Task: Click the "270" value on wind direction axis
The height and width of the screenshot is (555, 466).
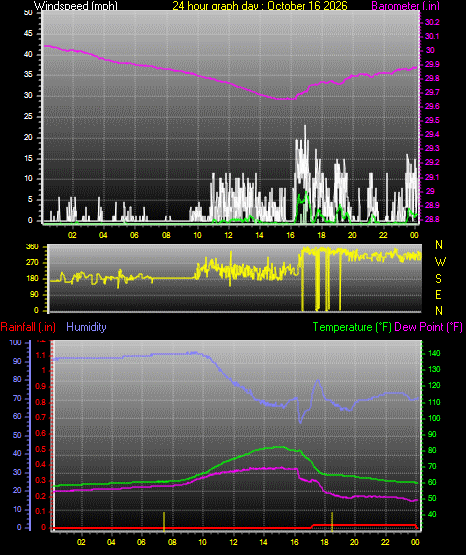Action: pyautogui.click(x=32, y=263)
